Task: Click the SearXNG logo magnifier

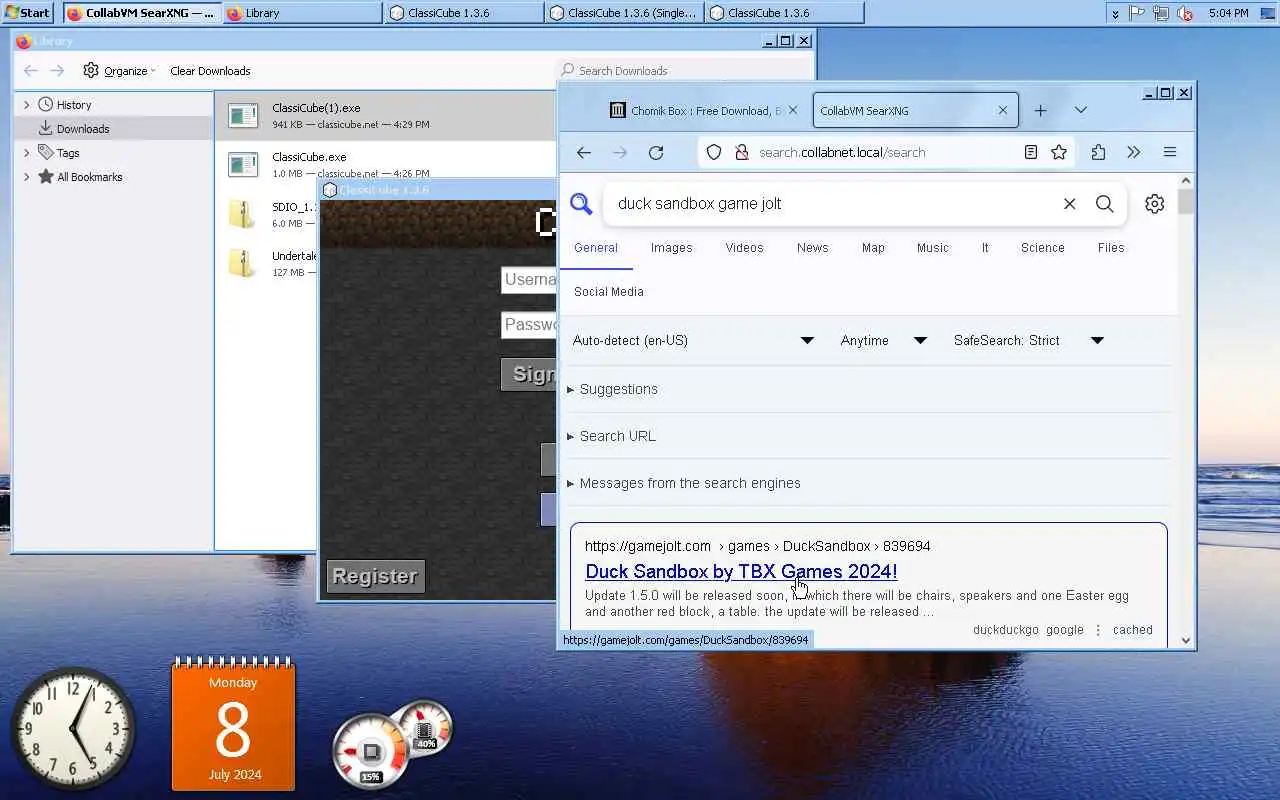Action: tap(581, 204)
